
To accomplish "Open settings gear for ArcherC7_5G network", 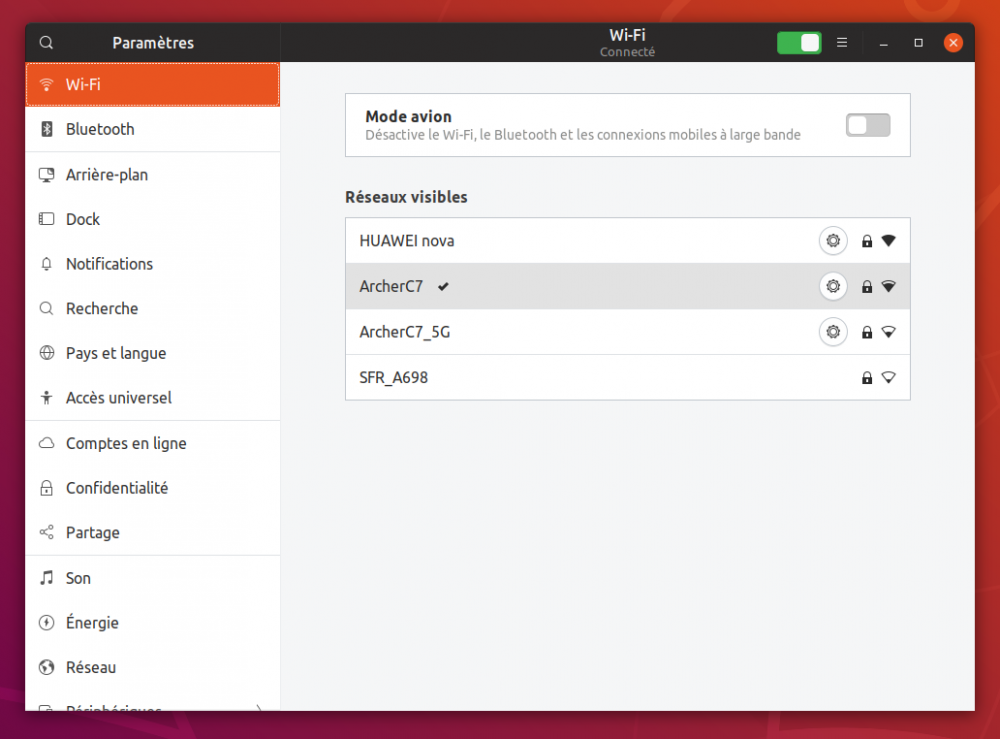I will pos(832,331).
